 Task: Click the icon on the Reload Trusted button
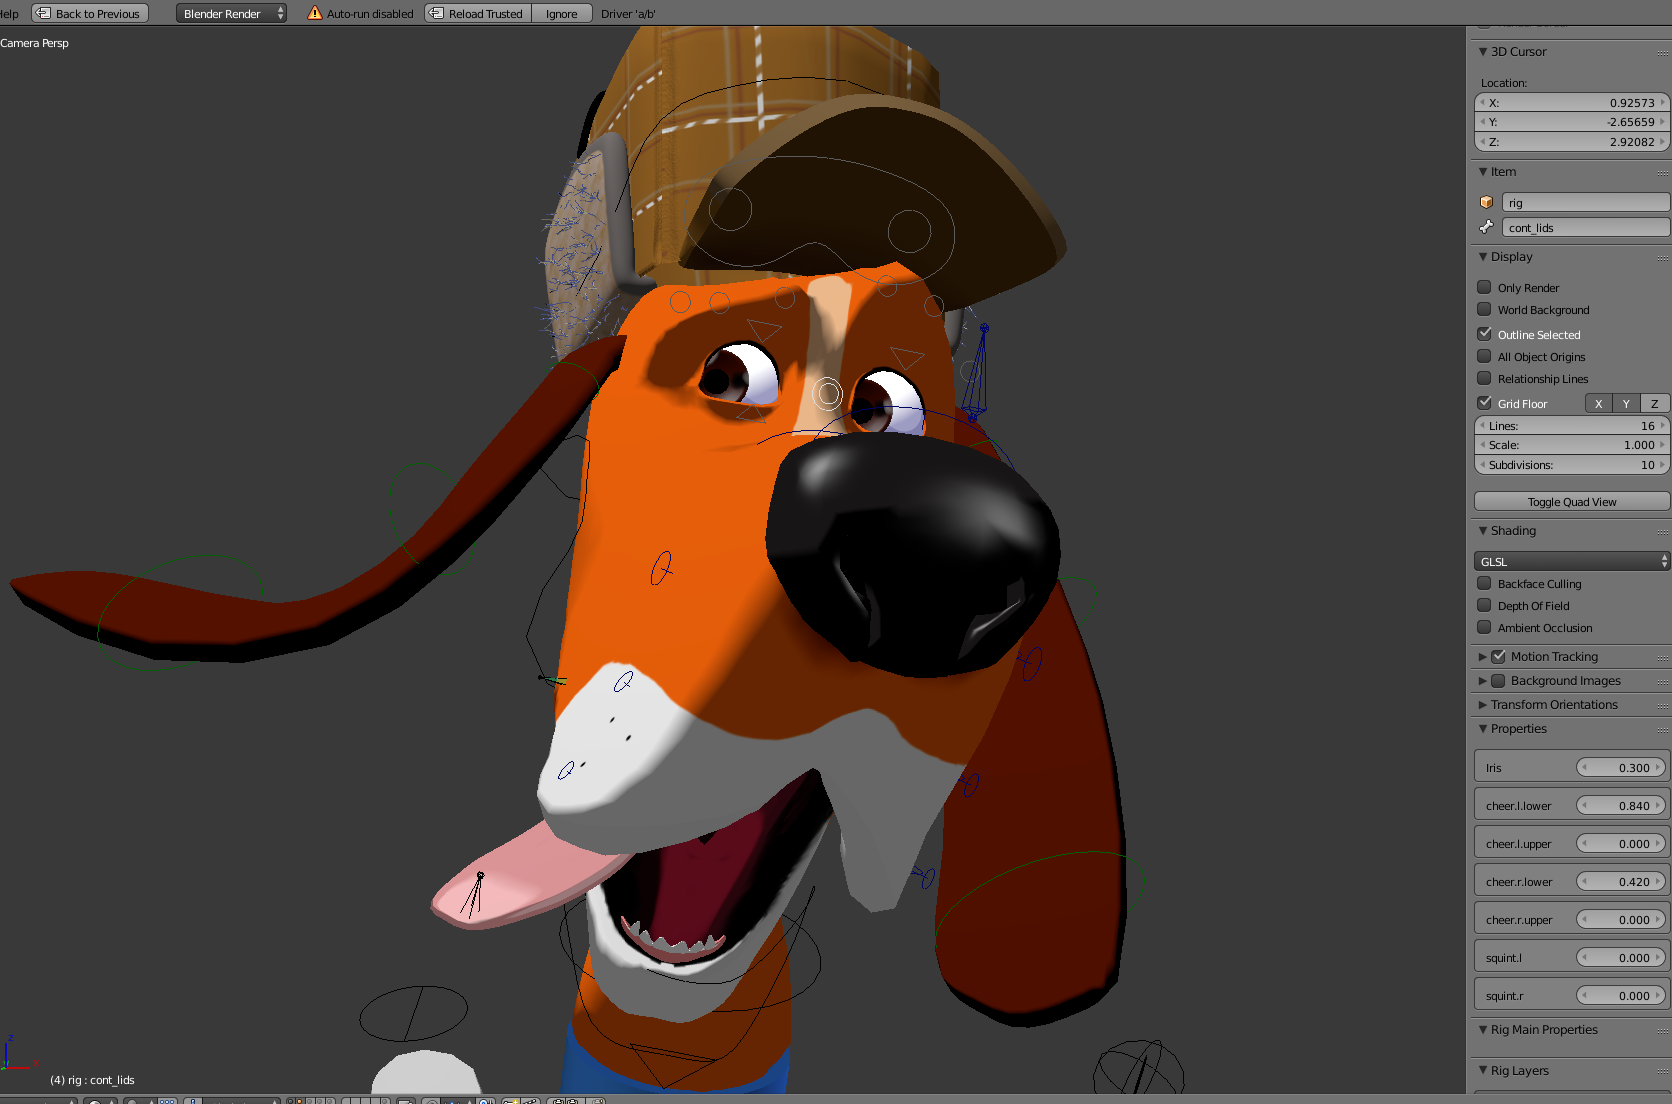pos(436,13)
